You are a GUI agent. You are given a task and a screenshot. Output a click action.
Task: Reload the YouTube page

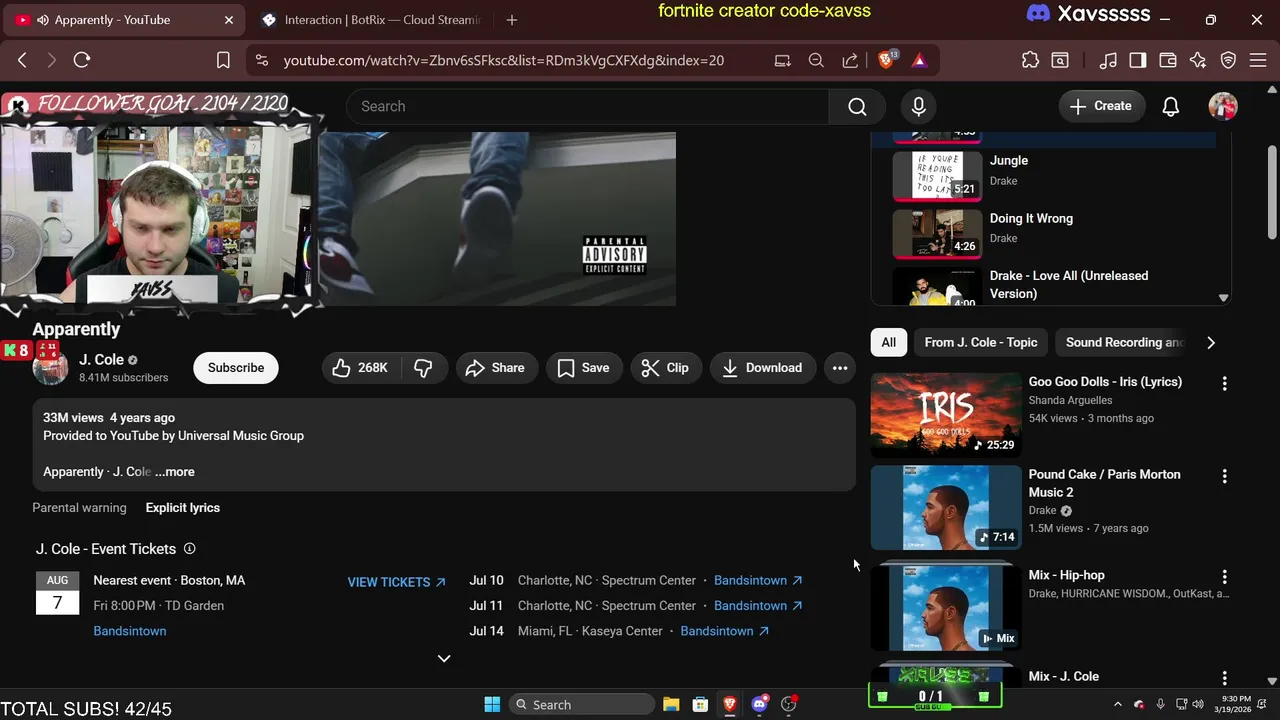[x=82, y=60]
